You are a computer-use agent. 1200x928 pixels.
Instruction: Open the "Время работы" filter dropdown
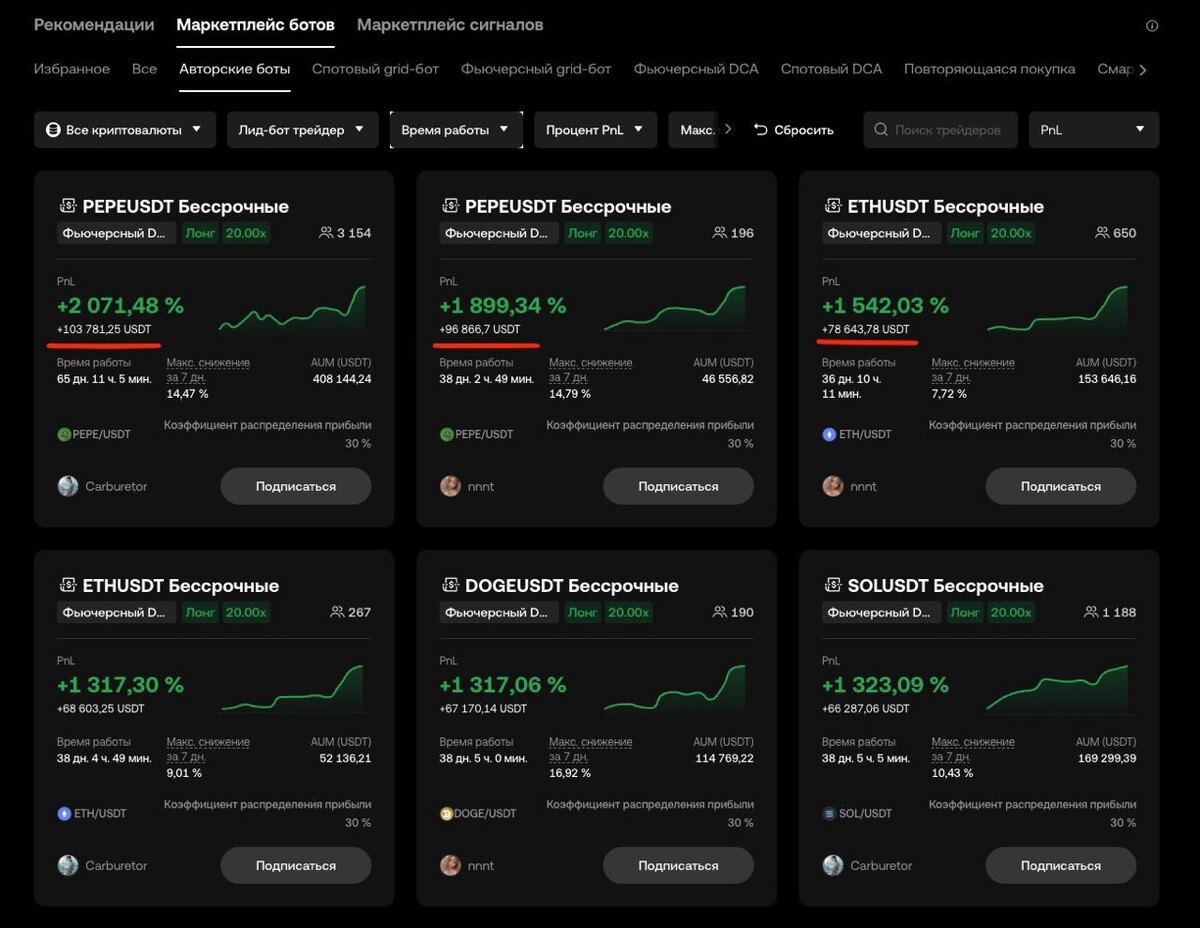click(456, 130)
